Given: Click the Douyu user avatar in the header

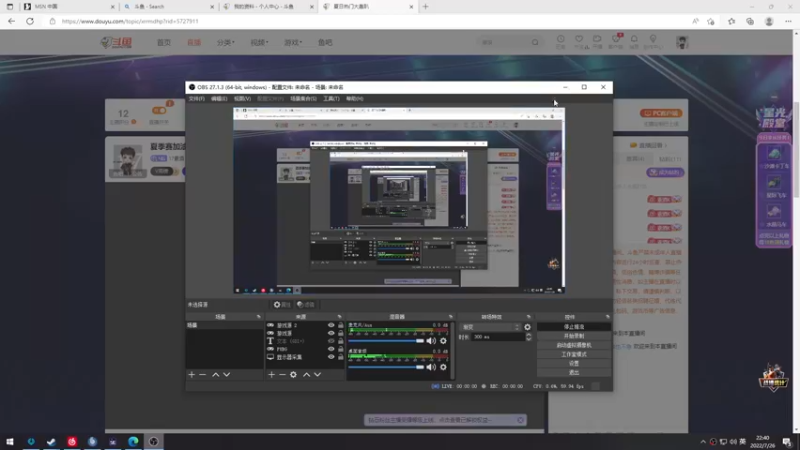Looking at the screenshot, I should click(682, 42).
